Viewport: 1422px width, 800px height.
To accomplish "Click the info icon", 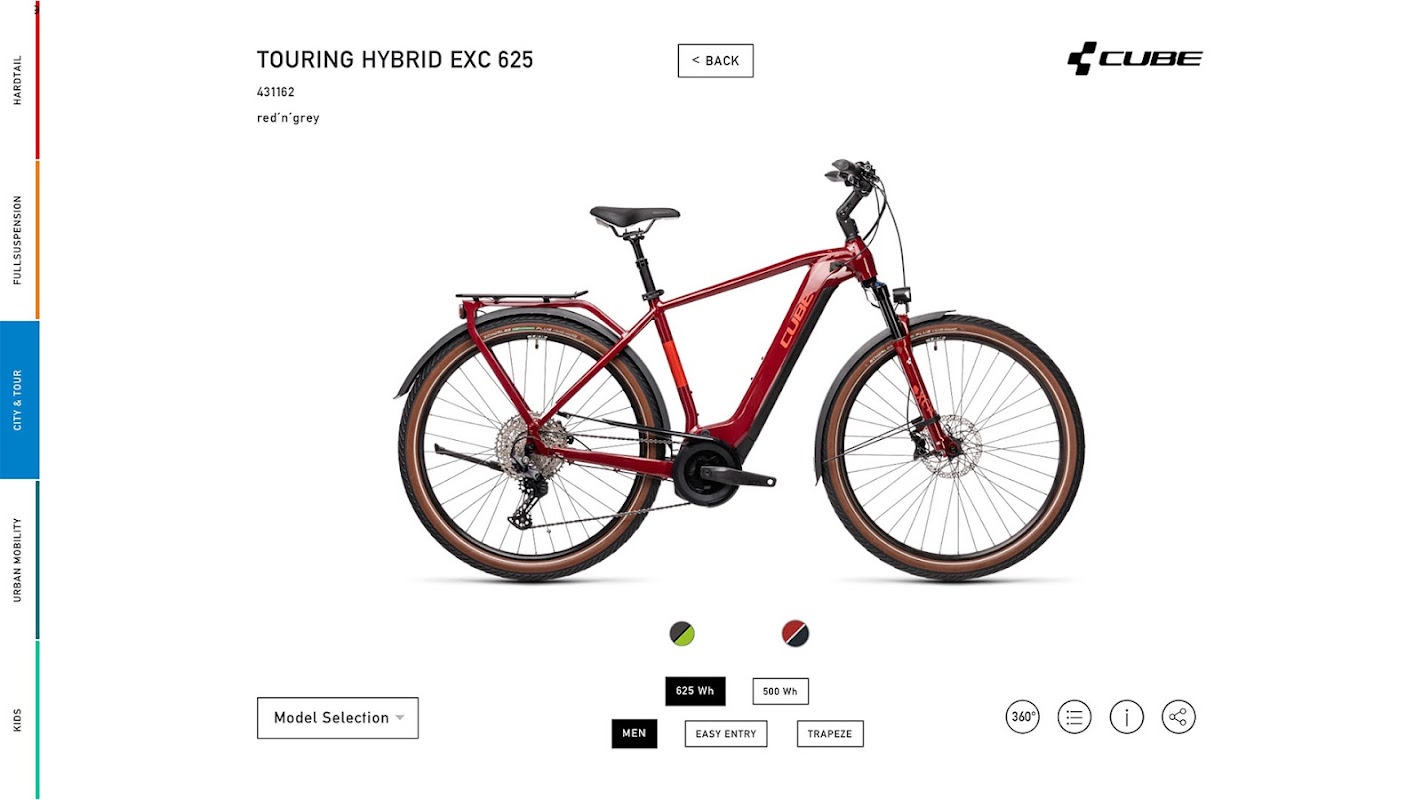I will click(1126, 717).
